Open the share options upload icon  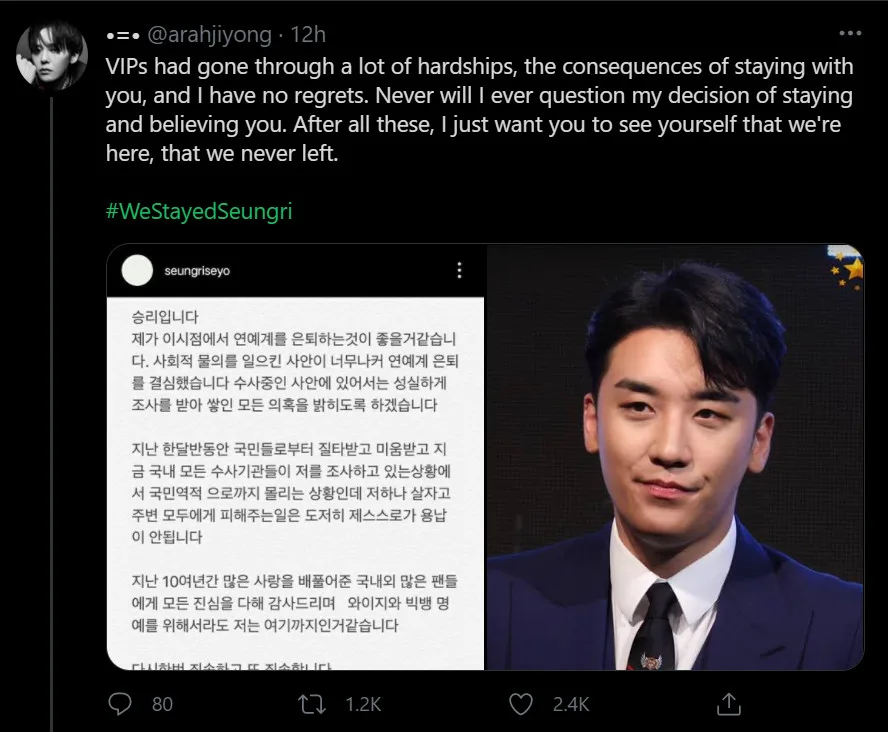728,704
